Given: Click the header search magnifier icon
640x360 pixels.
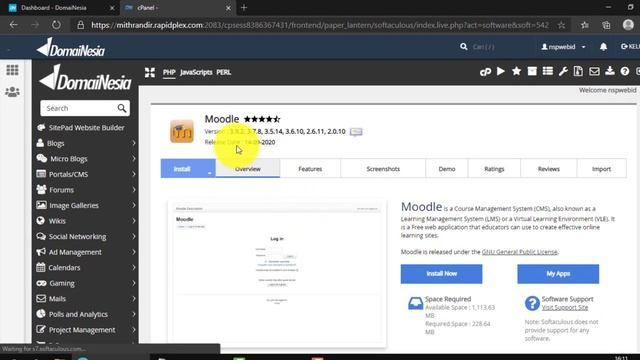Looking at the screenshot, I should coord(464,47).
